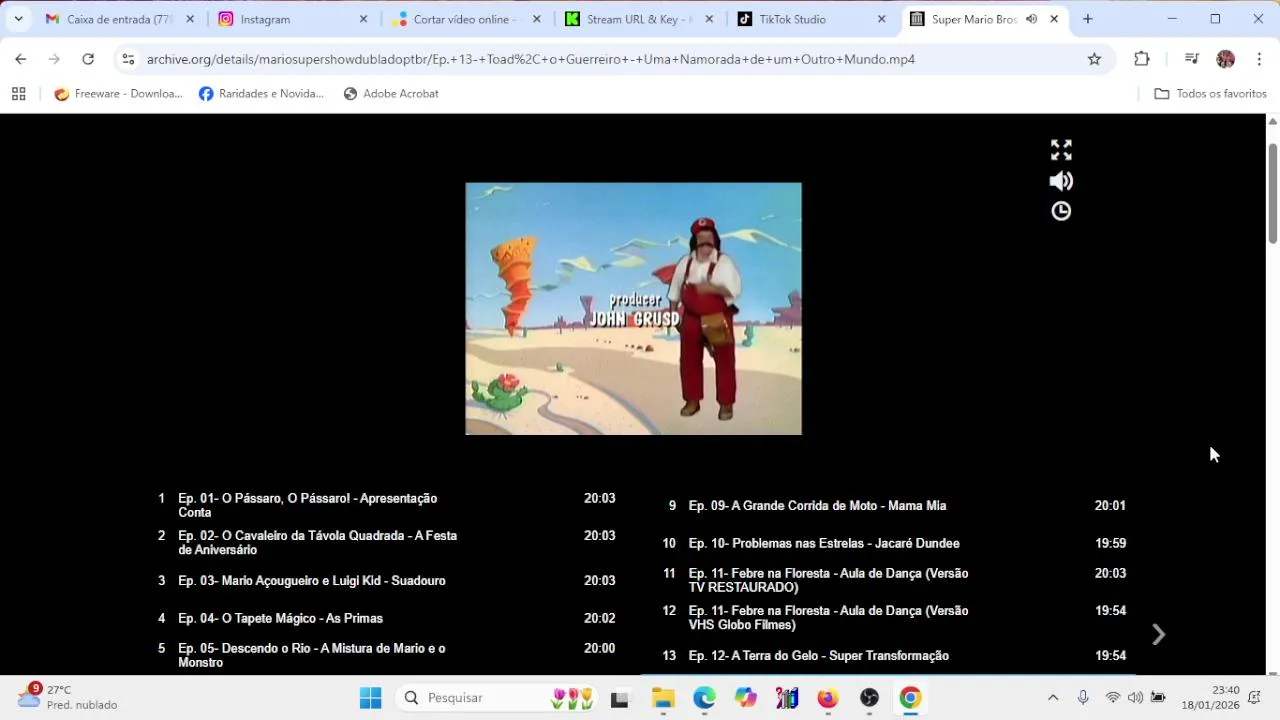Play Ep. 04- O Tapete Mágico
1280x720 pixels.
click(x=387, y=618)
